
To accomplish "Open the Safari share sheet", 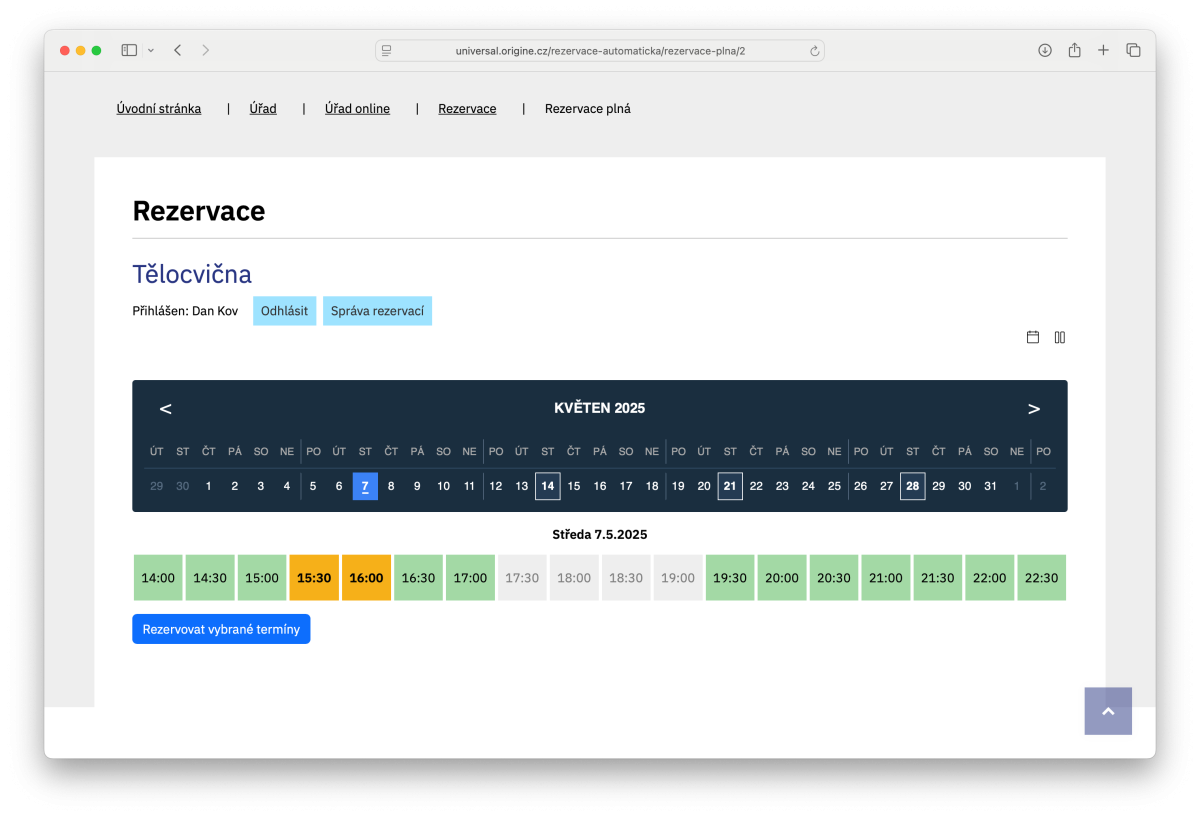I will [1074, 49].
